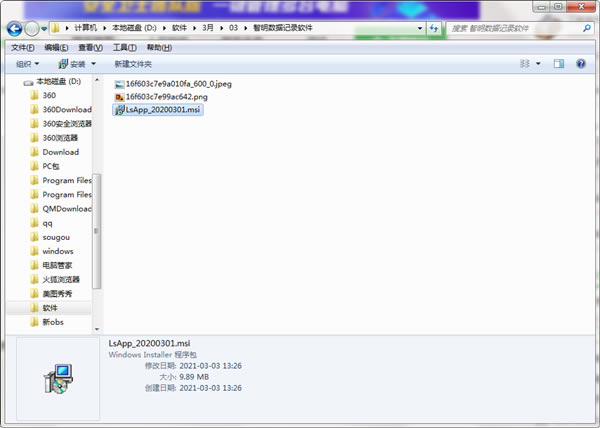Open the 工具(T) menu

126,47
